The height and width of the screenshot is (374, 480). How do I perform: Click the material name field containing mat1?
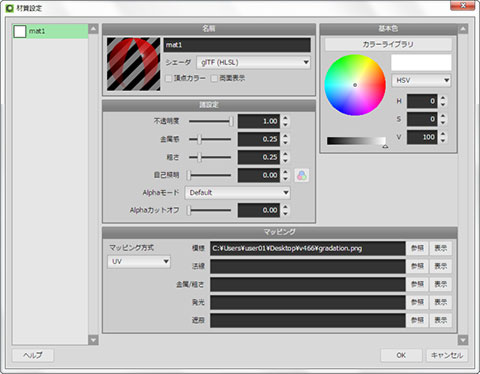237,45
